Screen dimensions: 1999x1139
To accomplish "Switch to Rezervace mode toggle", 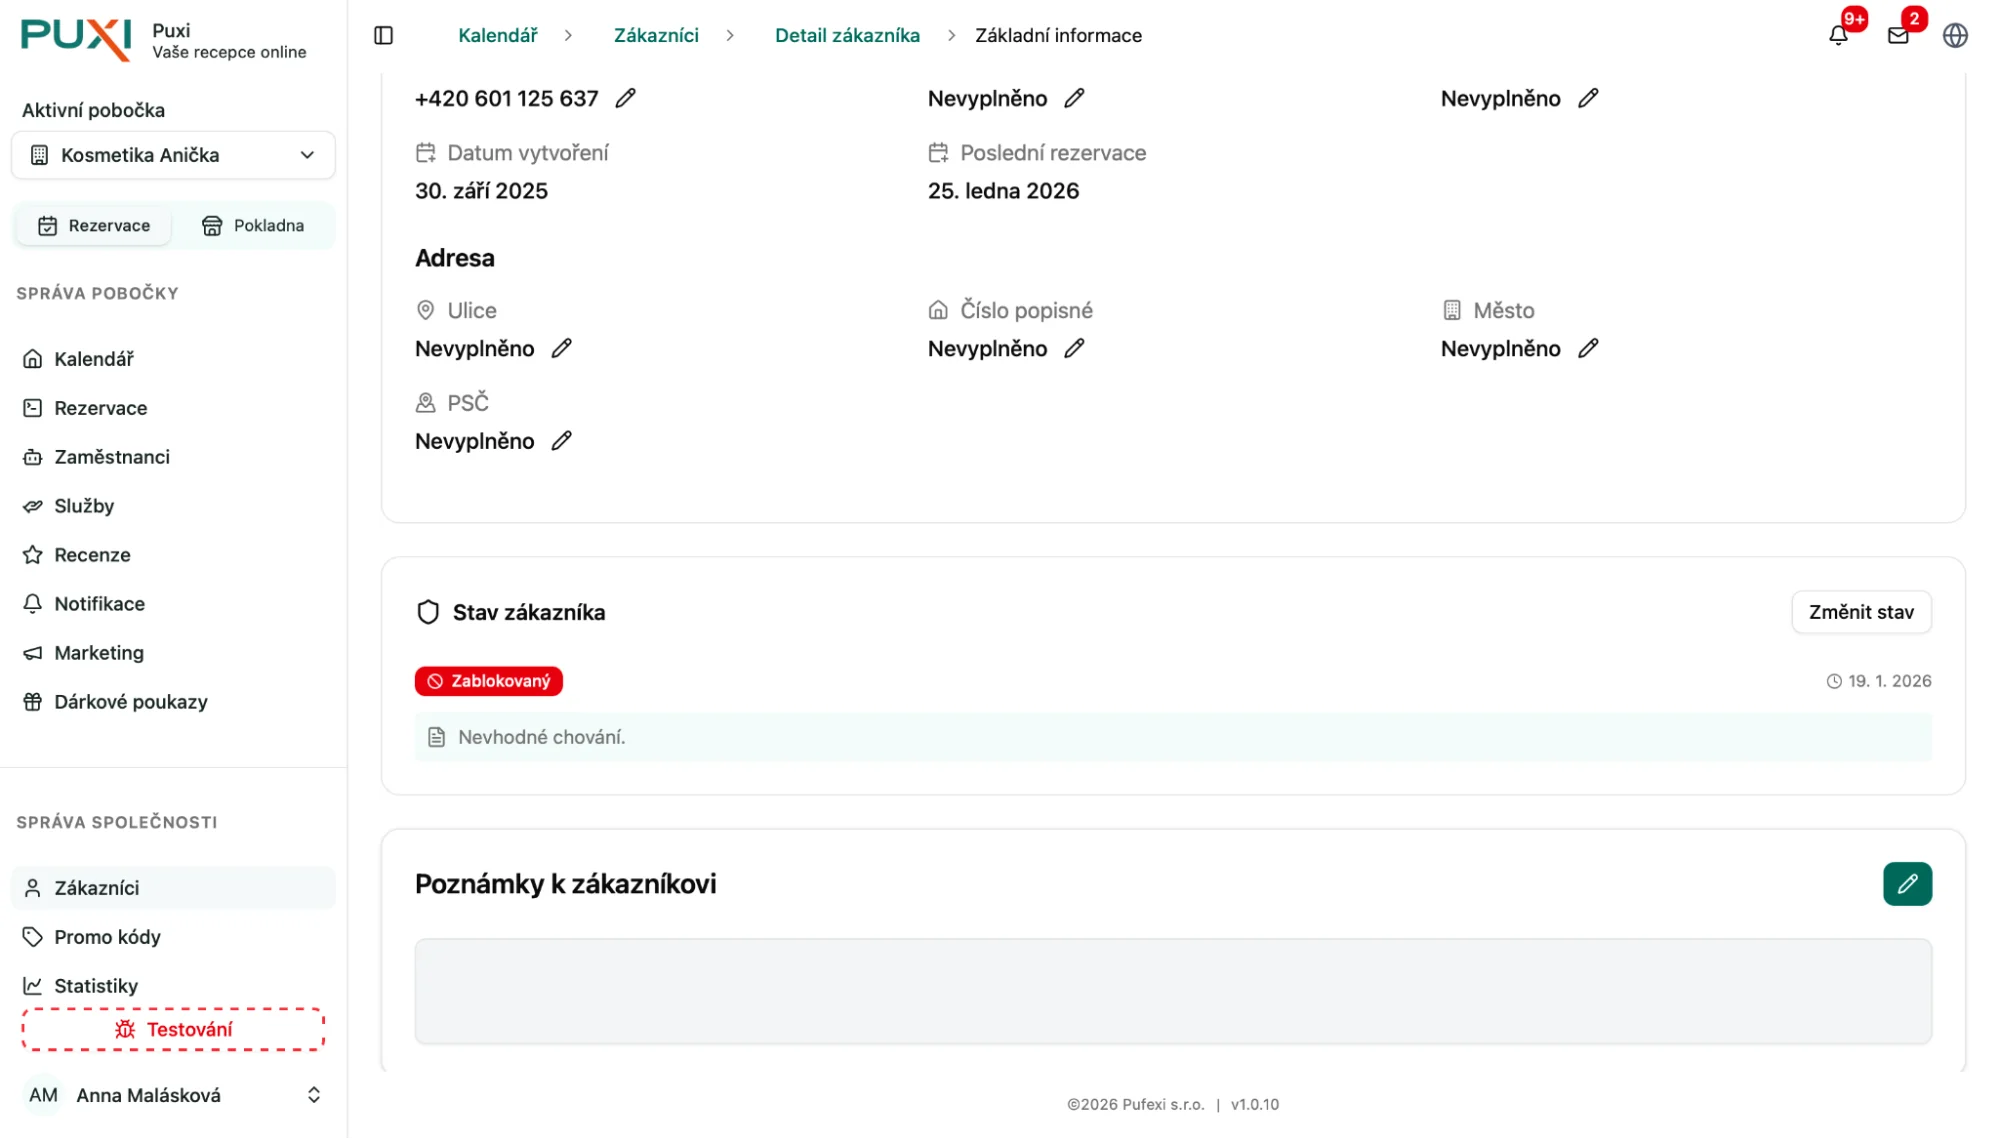I will point(94,226).
